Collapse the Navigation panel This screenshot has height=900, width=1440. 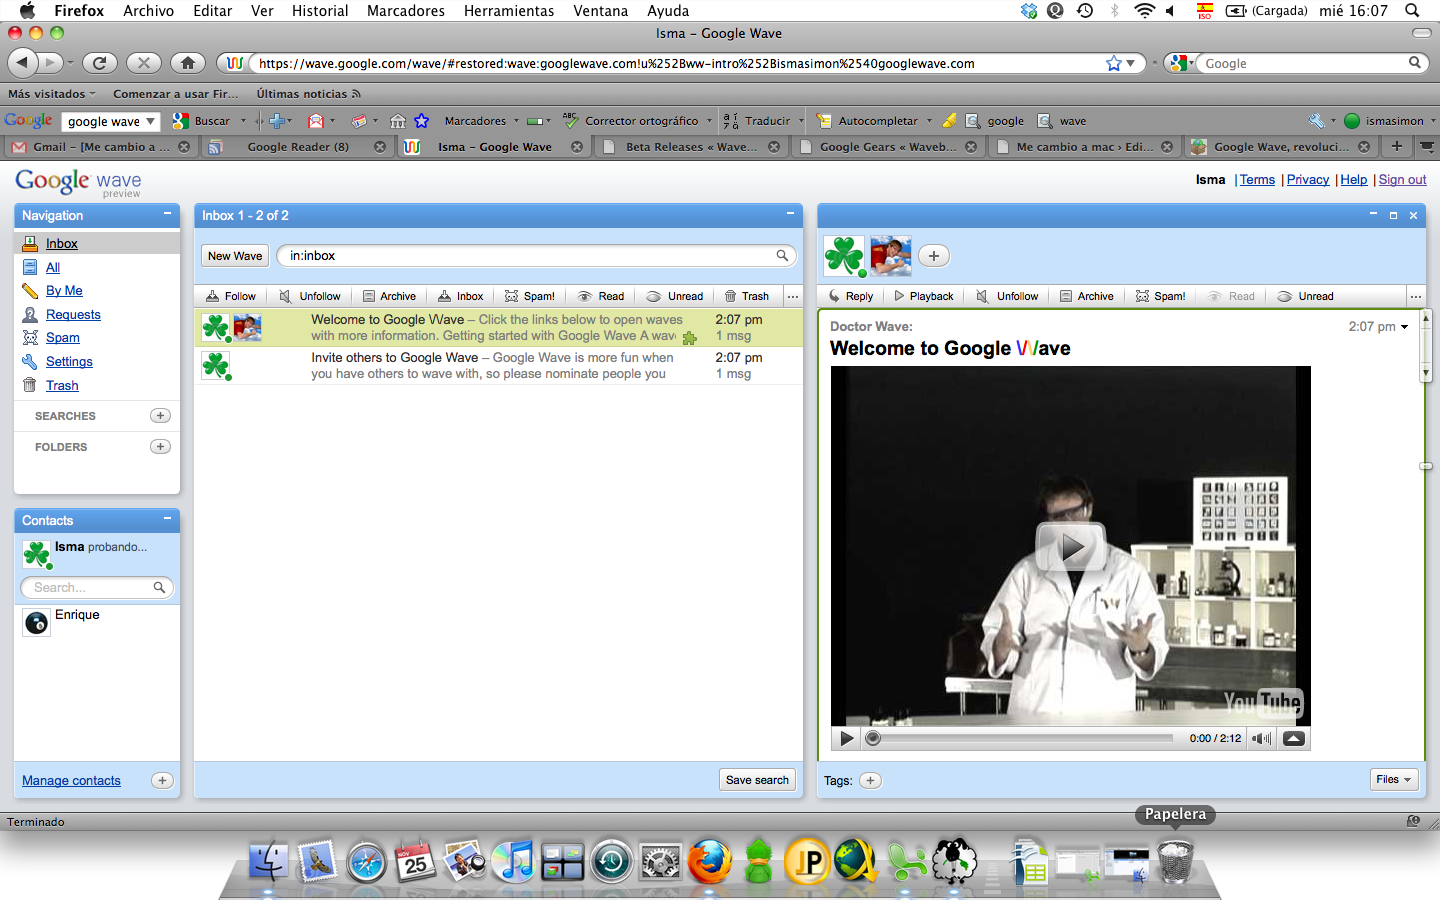[167, 214]
